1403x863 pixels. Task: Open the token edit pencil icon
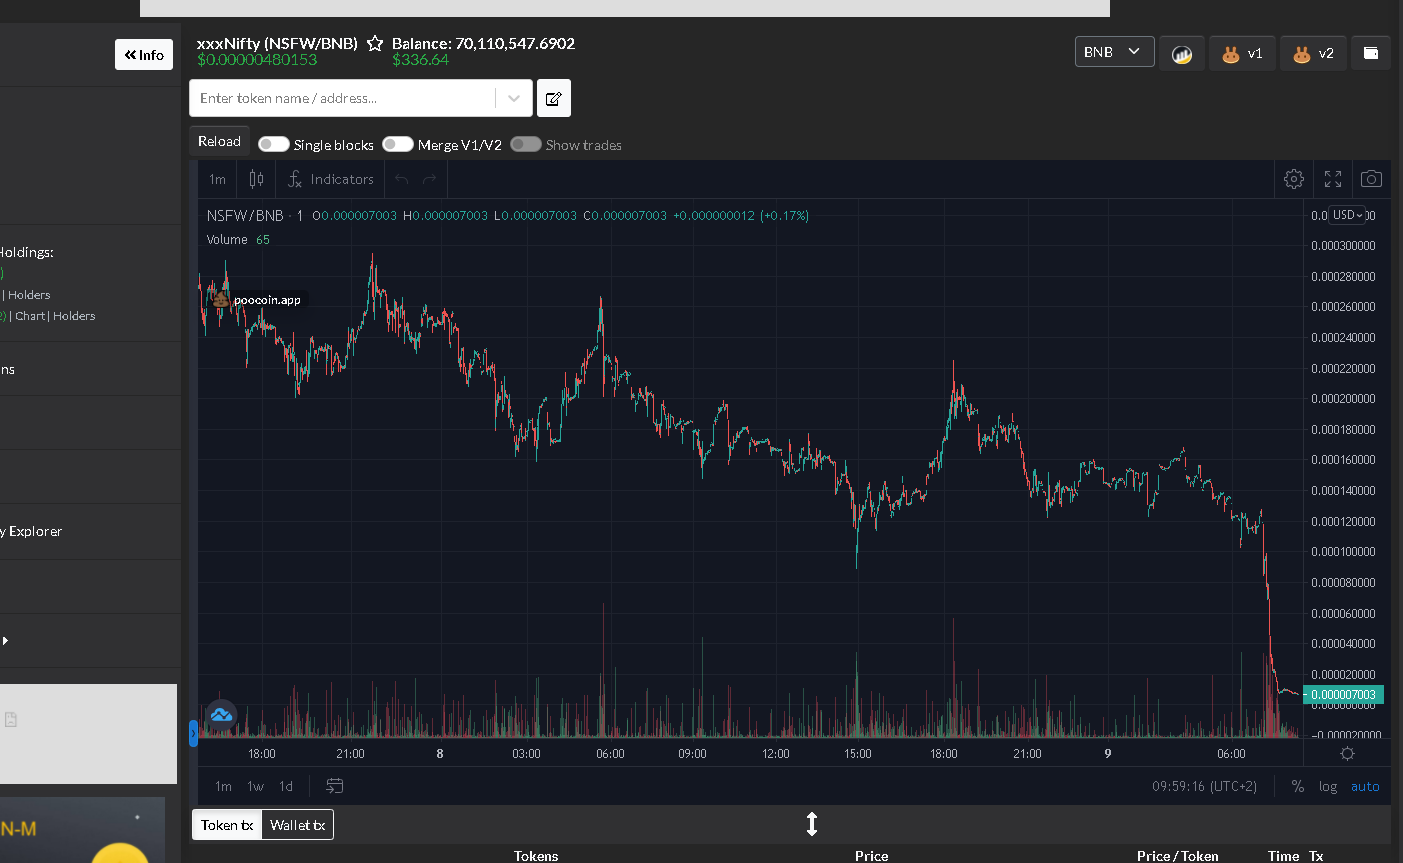coord(554,98)
